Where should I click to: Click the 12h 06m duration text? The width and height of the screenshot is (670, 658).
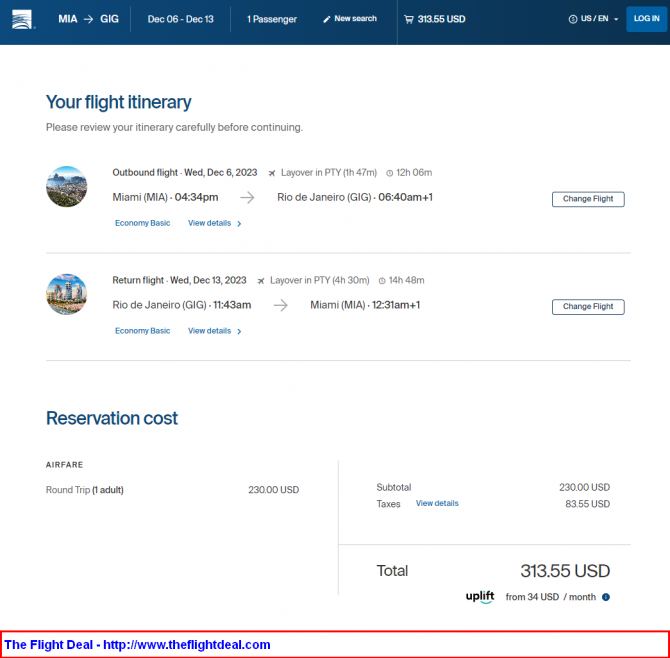tap(414, 173)
